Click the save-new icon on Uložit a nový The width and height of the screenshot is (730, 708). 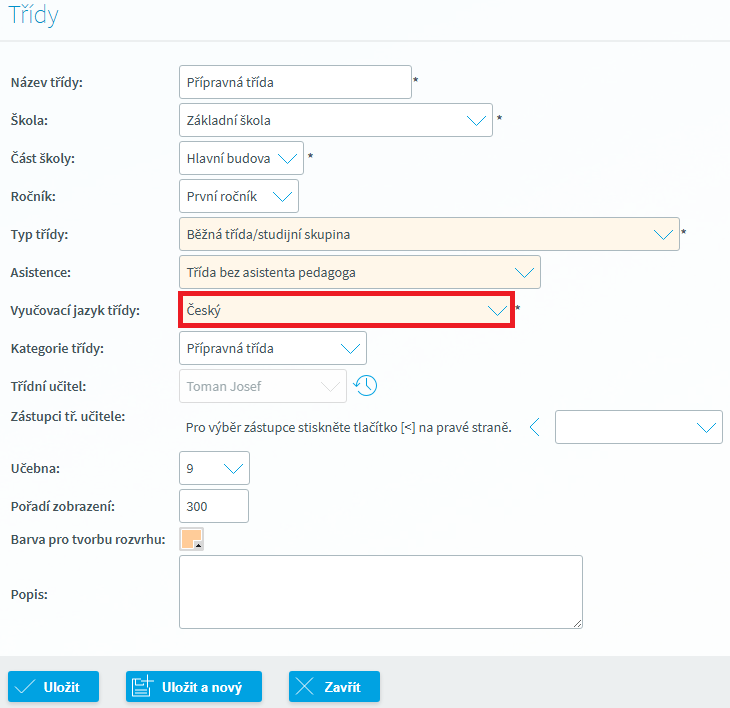145,687
